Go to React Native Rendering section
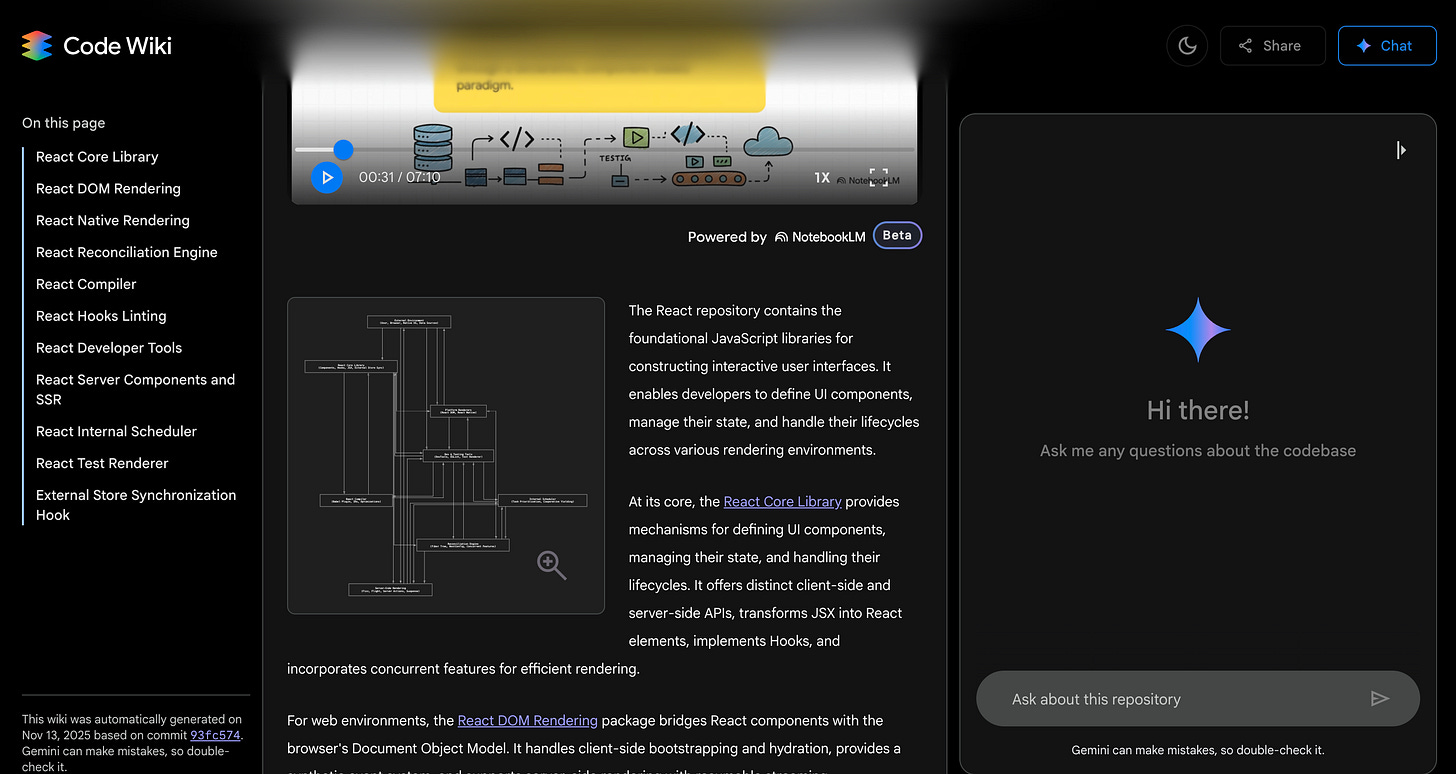This screenshot has height=774, width=1456. (113, 221)
